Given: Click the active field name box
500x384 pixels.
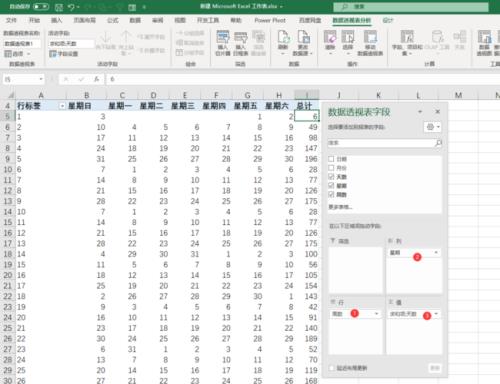Looking at the screenshot, I should 71,44.
